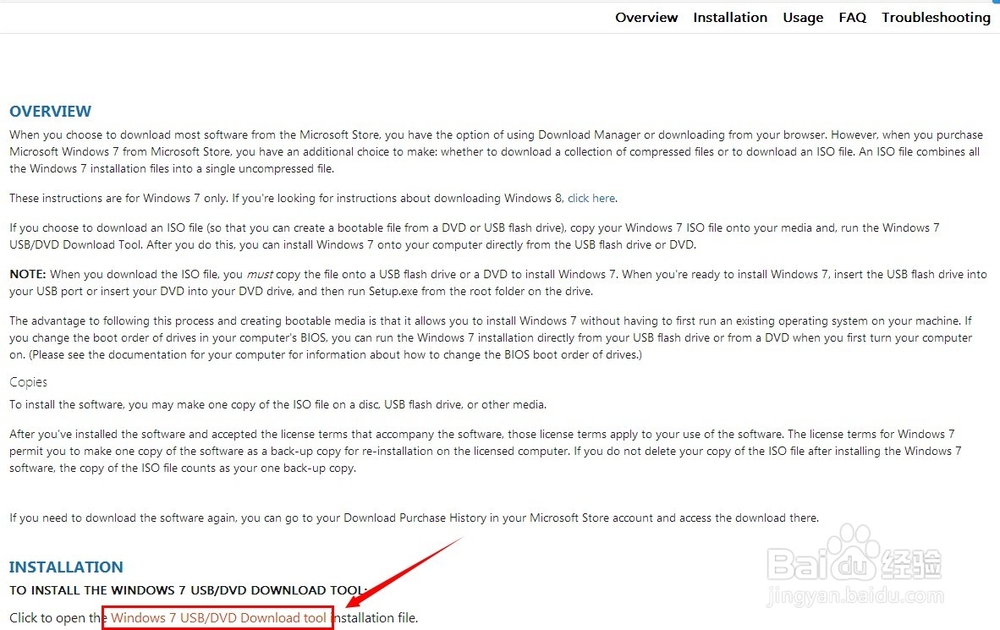Click 'TO INSTALL THE WINDOWS 7 USB/DVD DOWNLOAD TOOL' heading
Image resolution: width=1000 pixels, height=630 pixels.
188,590
